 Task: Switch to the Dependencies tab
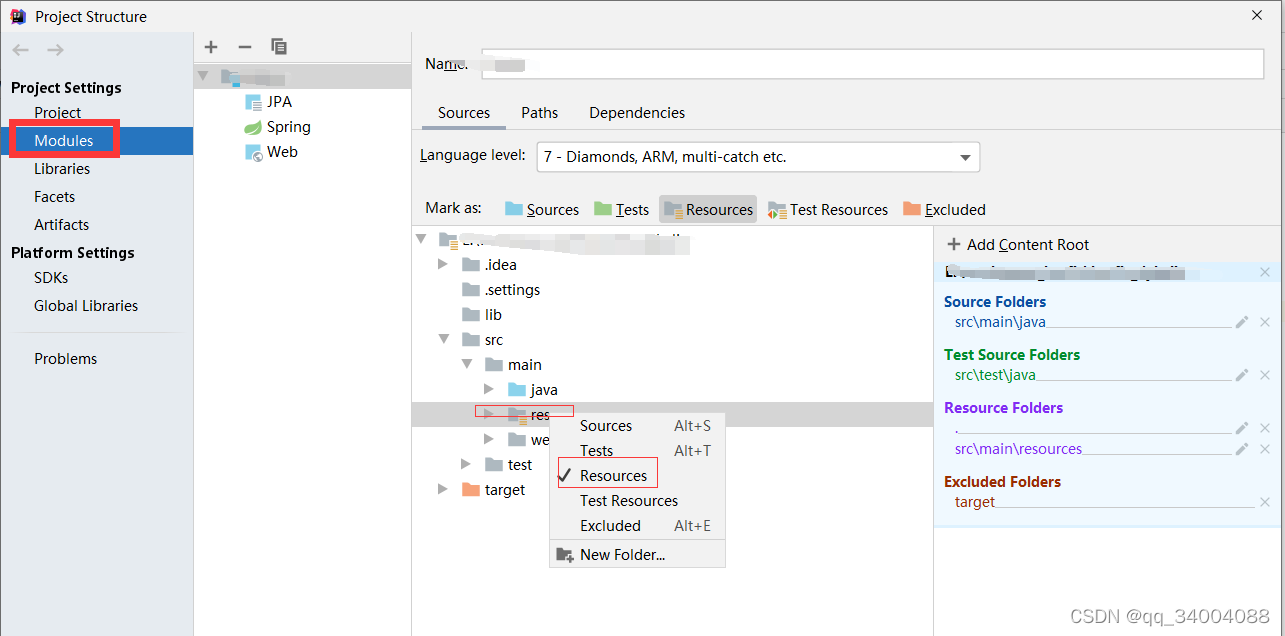pyautogui.click(x=636, y=112)
